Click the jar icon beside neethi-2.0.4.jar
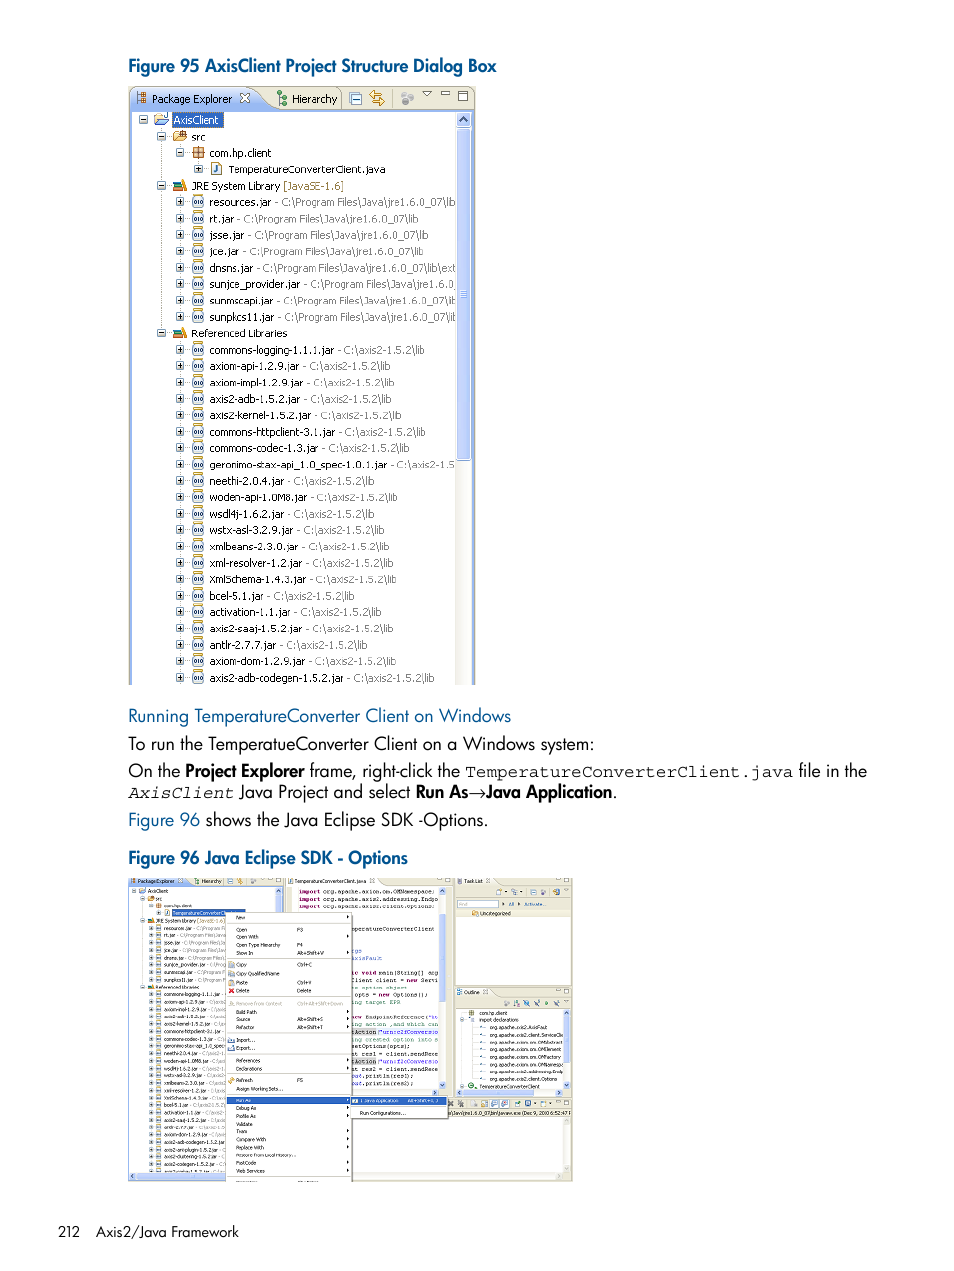Image resolution: width=954 pixels, height=1271 pixels. 198,481
